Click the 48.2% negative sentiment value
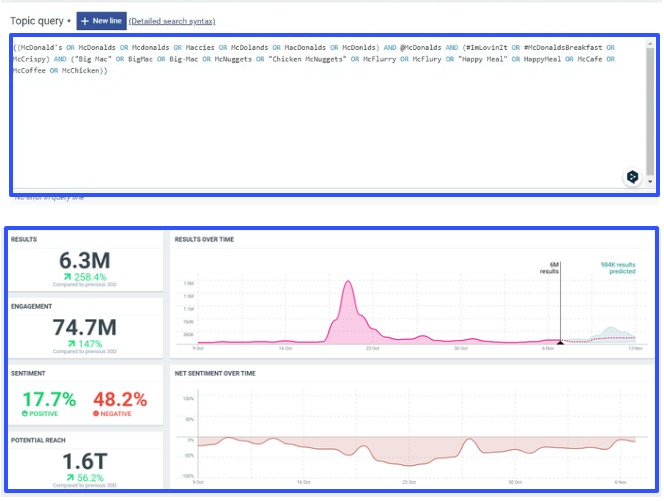 point(122,397)
